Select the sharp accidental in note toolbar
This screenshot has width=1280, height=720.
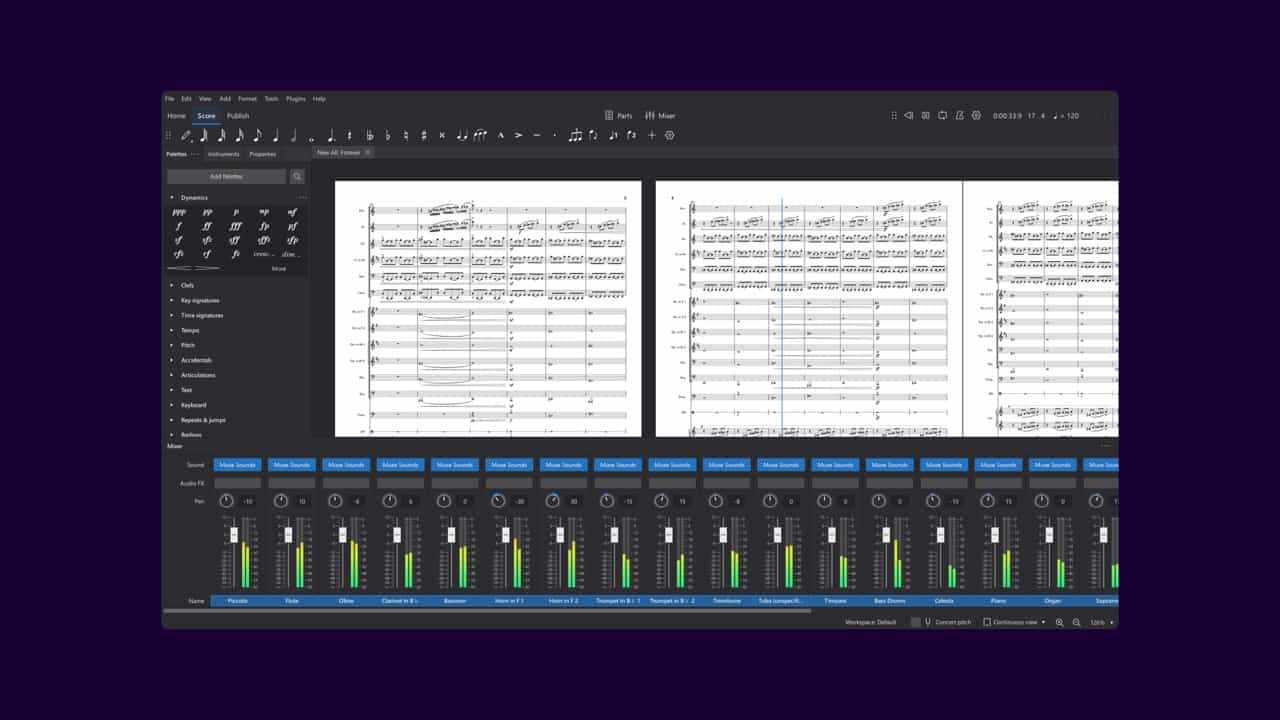point(424,135)
